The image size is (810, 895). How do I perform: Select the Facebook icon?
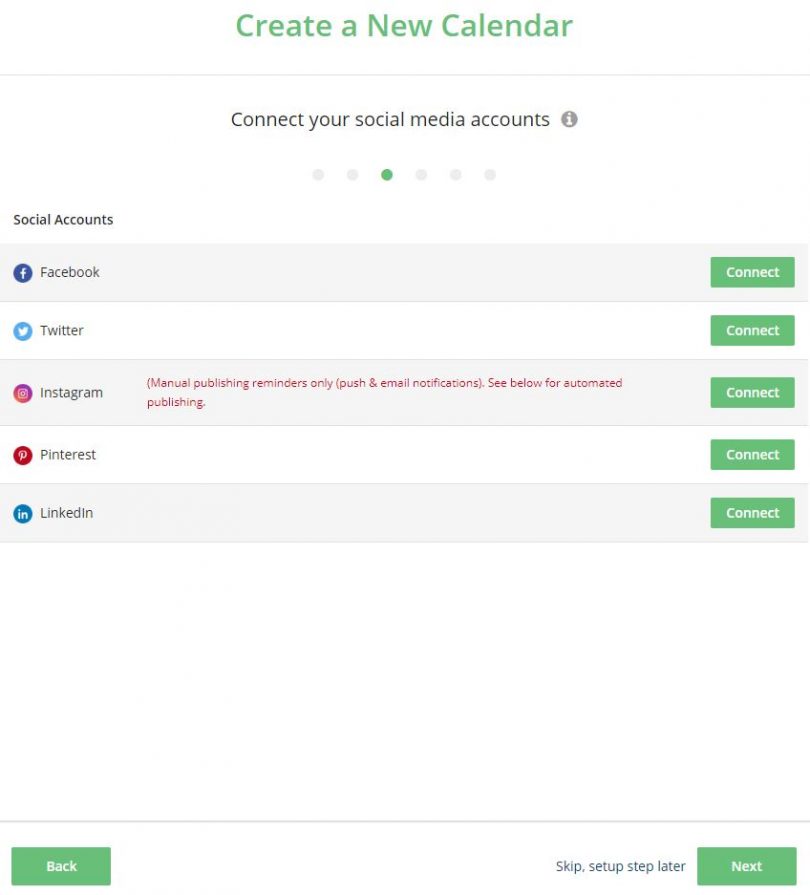[x=23, y=272]
